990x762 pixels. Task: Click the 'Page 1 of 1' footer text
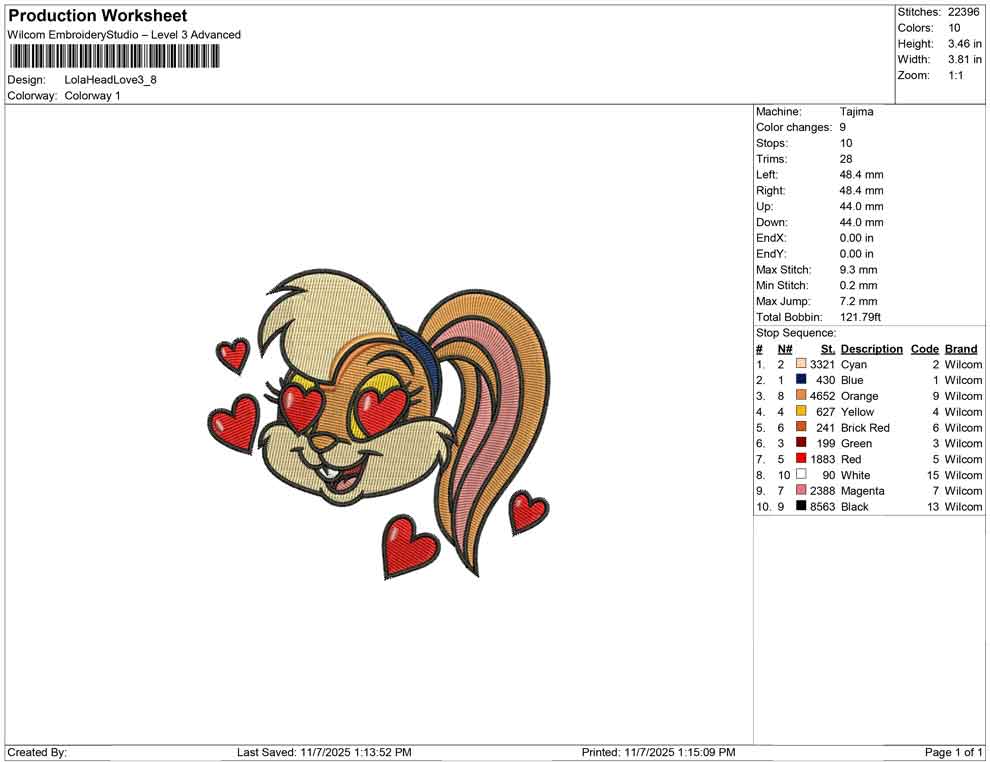coord(953,752)
